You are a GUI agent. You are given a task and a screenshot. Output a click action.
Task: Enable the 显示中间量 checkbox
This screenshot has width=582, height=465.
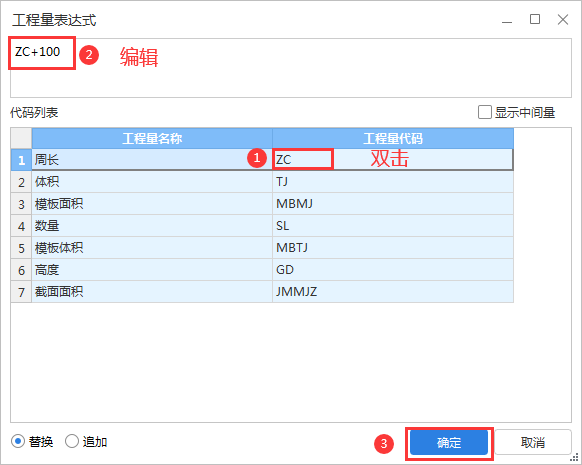(x=484, y=112)
